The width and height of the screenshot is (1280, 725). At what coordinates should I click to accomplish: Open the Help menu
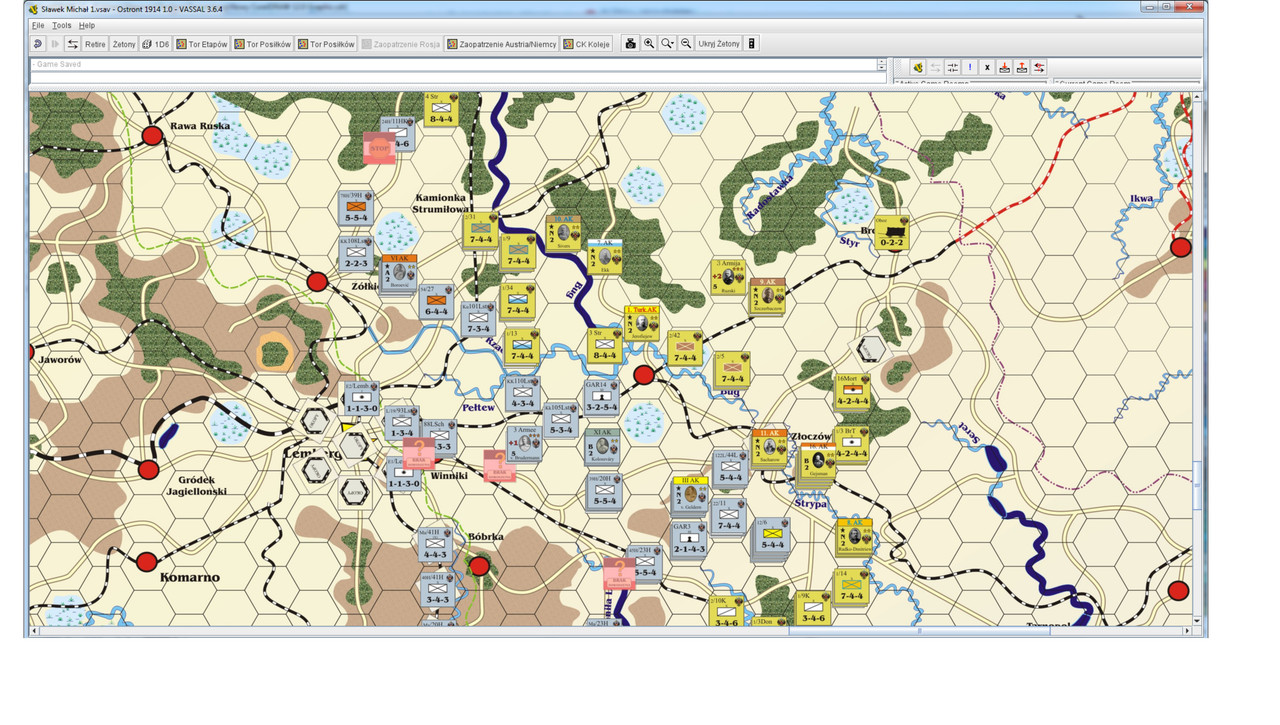coord(87,25)
